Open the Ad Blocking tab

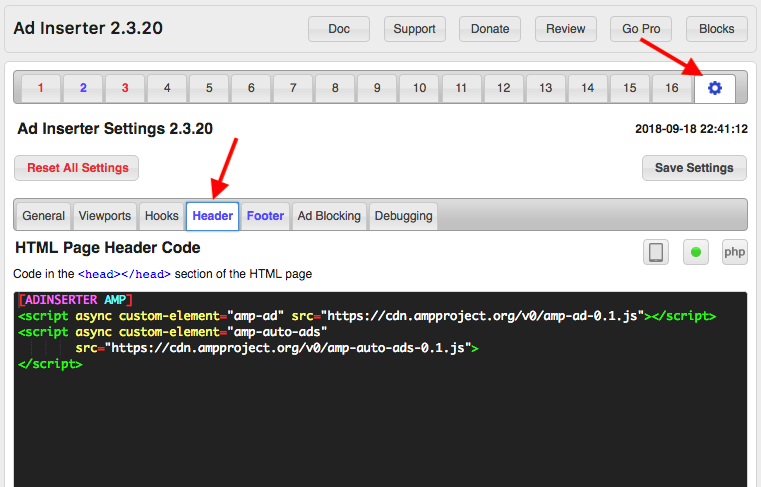coord(329,216)
